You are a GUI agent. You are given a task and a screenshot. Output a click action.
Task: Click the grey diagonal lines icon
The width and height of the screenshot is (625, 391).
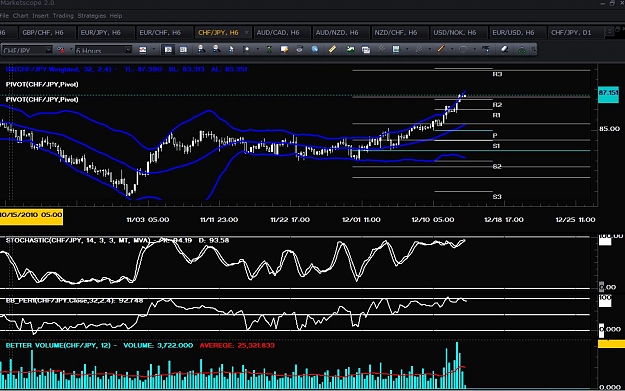point(381,49)
